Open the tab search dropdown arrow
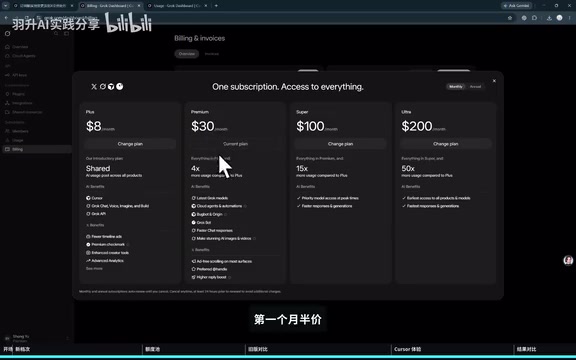Screen dimensions: 576x360 6,6
